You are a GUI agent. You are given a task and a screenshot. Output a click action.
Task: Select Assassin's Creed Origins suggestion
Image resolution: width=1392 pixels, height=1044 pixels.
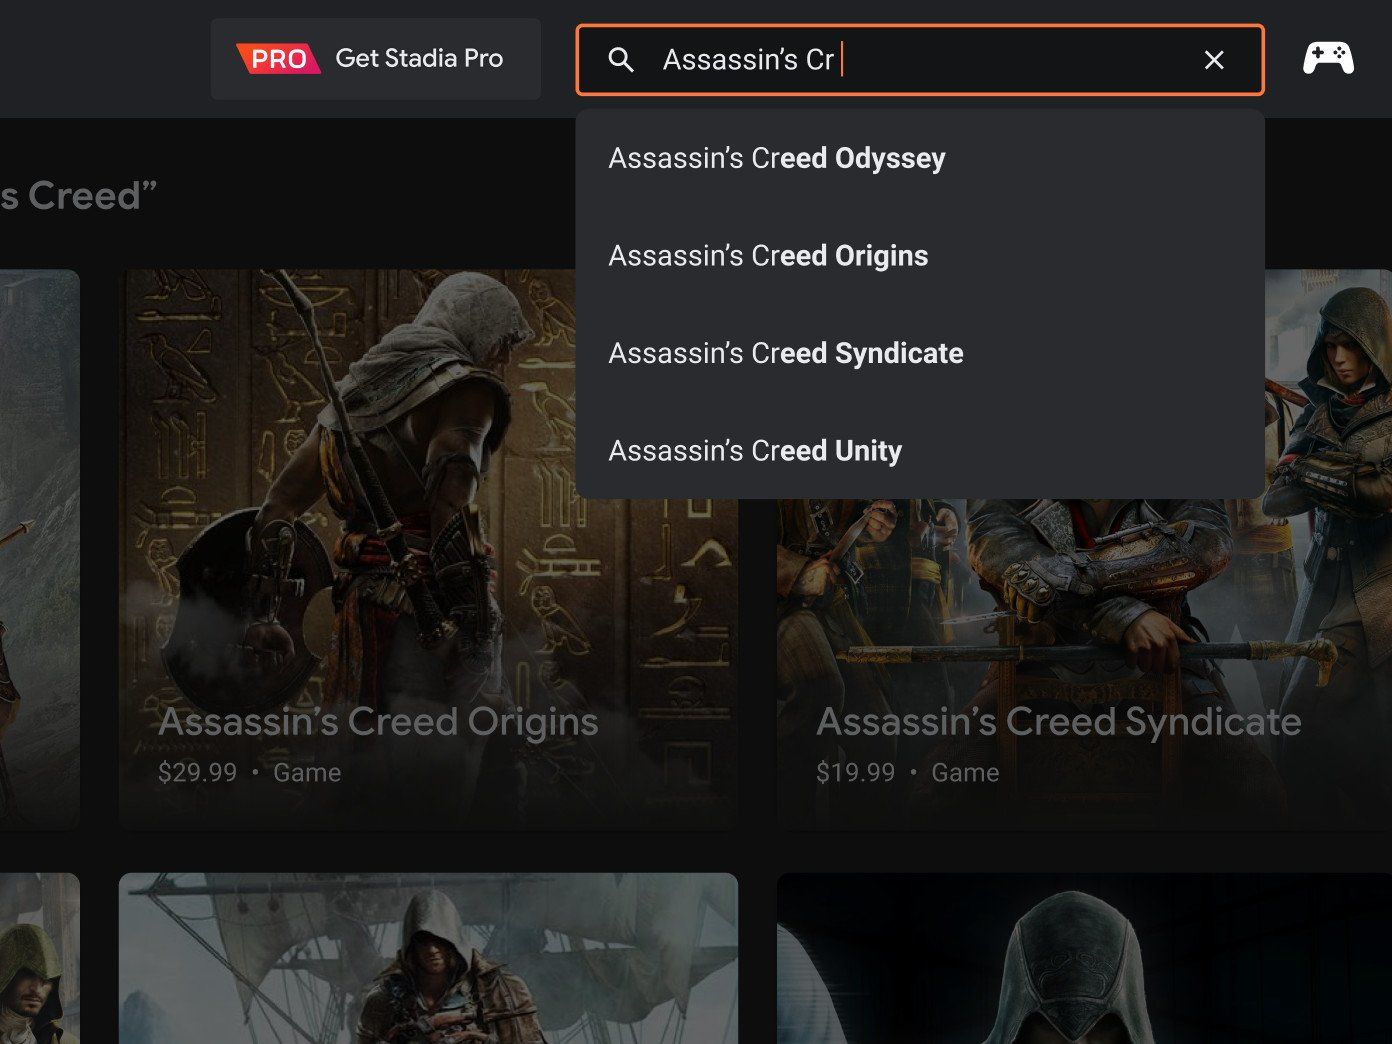768,256
